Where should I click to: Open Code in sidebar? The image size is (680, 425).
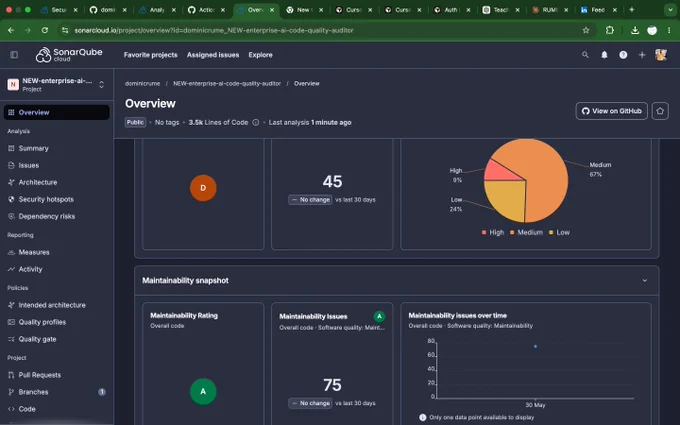(56, 409)
